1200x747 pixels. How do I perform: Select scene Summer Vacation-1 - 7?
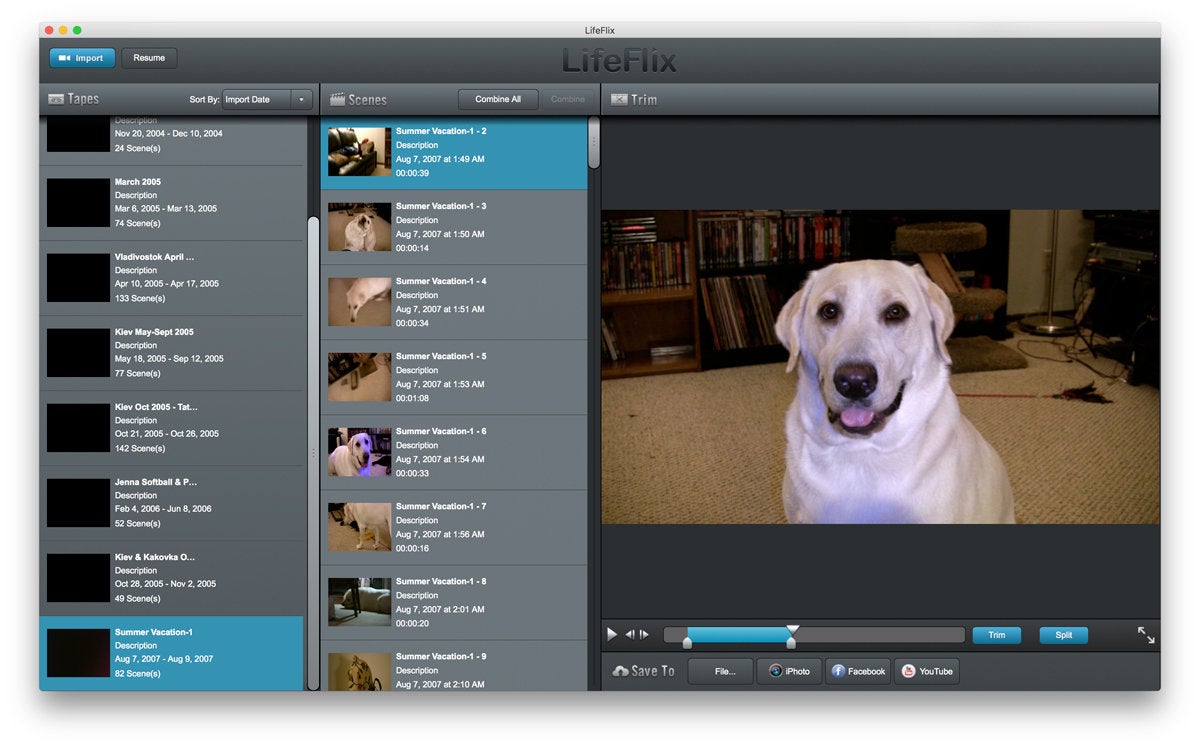[454, 528]
